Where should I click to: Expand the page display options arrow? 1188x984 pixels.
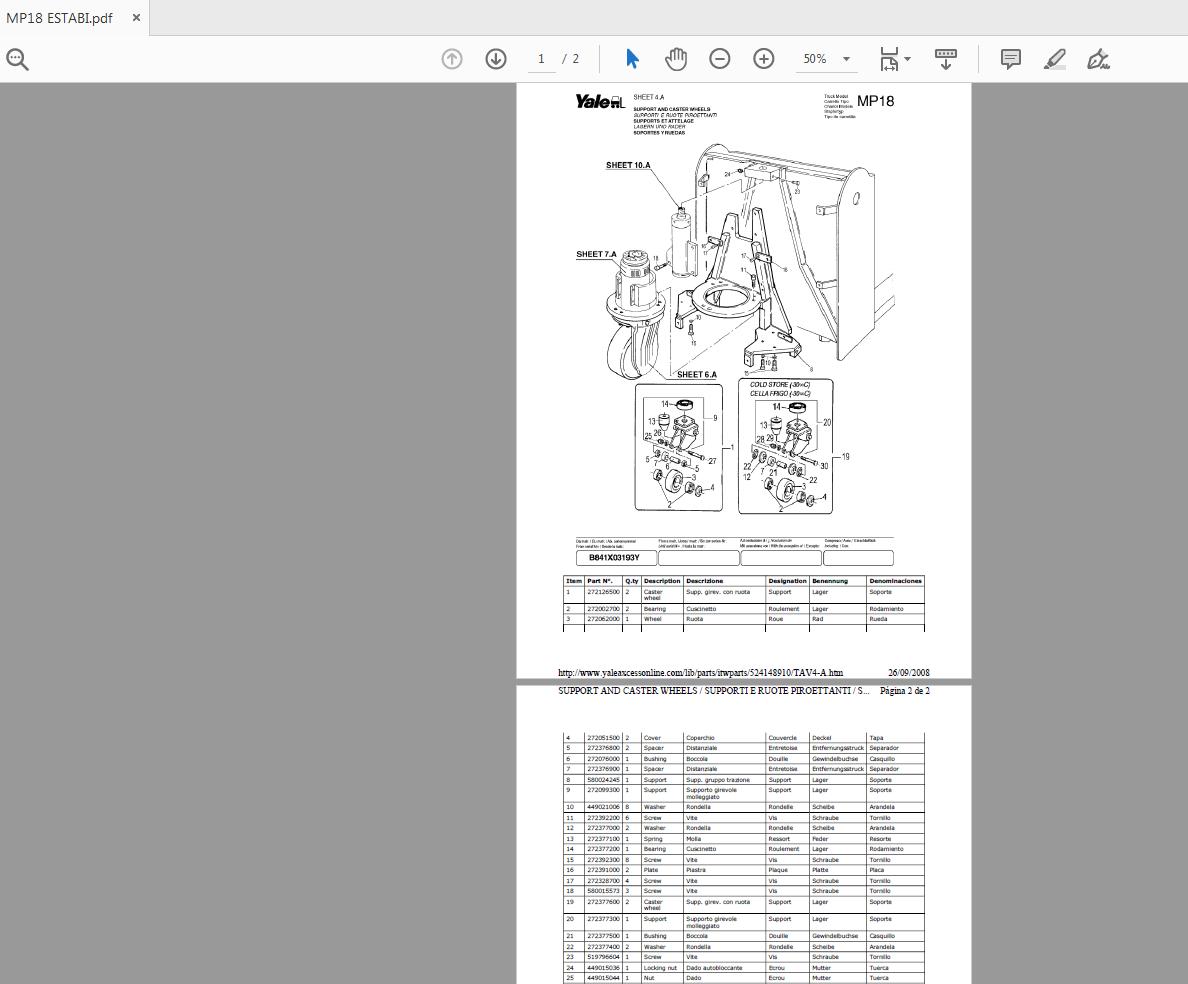pos(908,59)
